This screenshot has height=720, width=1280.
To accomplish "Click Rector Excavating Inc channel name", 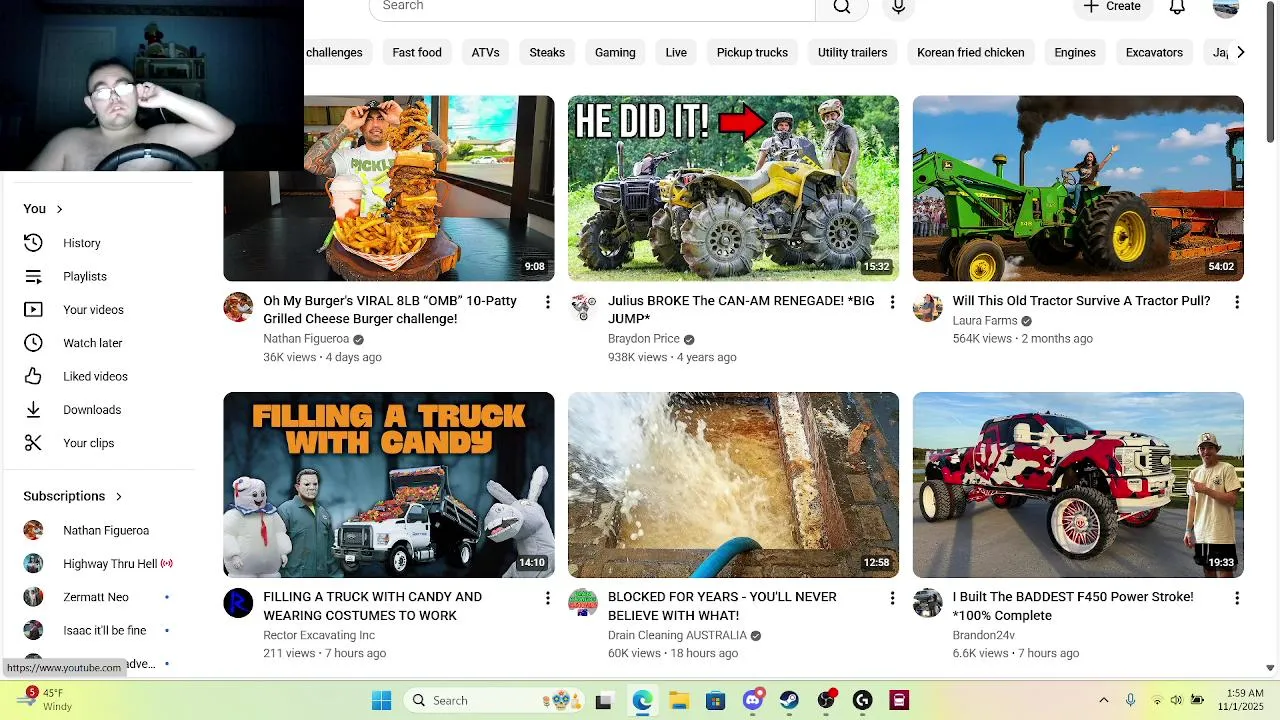I will click(319, 635).
